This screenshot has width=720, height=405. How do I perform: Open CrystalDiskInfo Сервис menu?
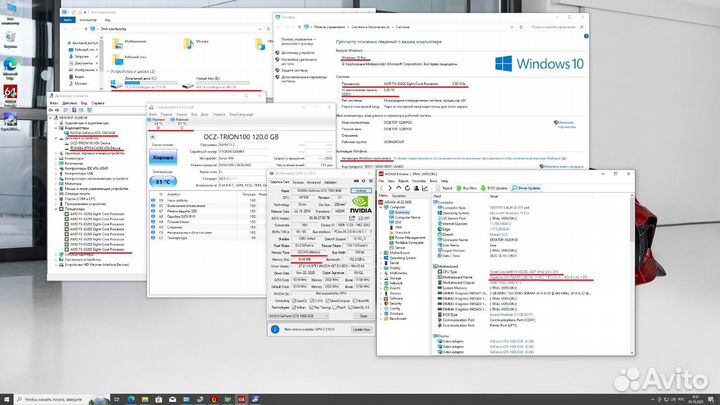tap(181, 114)
